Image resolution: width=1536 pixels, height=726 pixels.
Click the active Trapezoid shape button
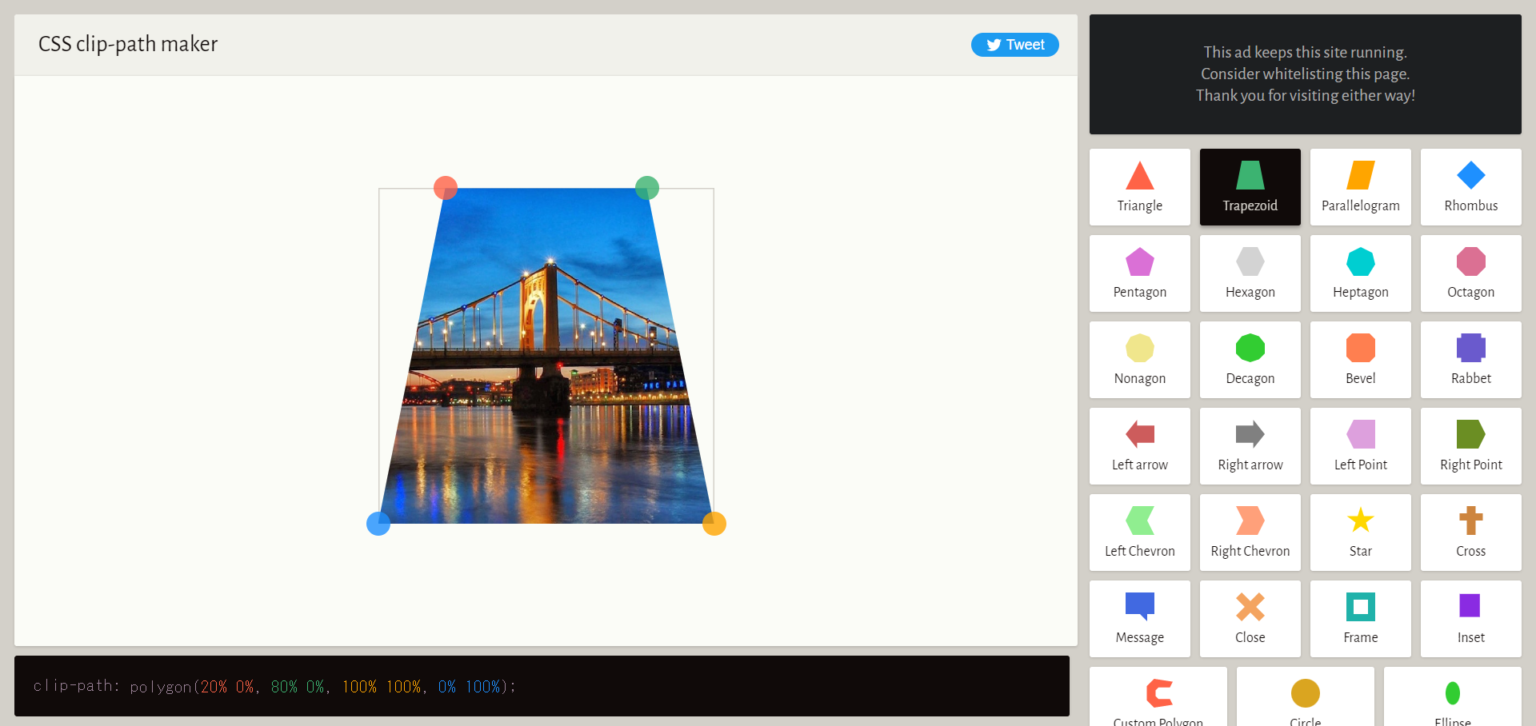1250,187
